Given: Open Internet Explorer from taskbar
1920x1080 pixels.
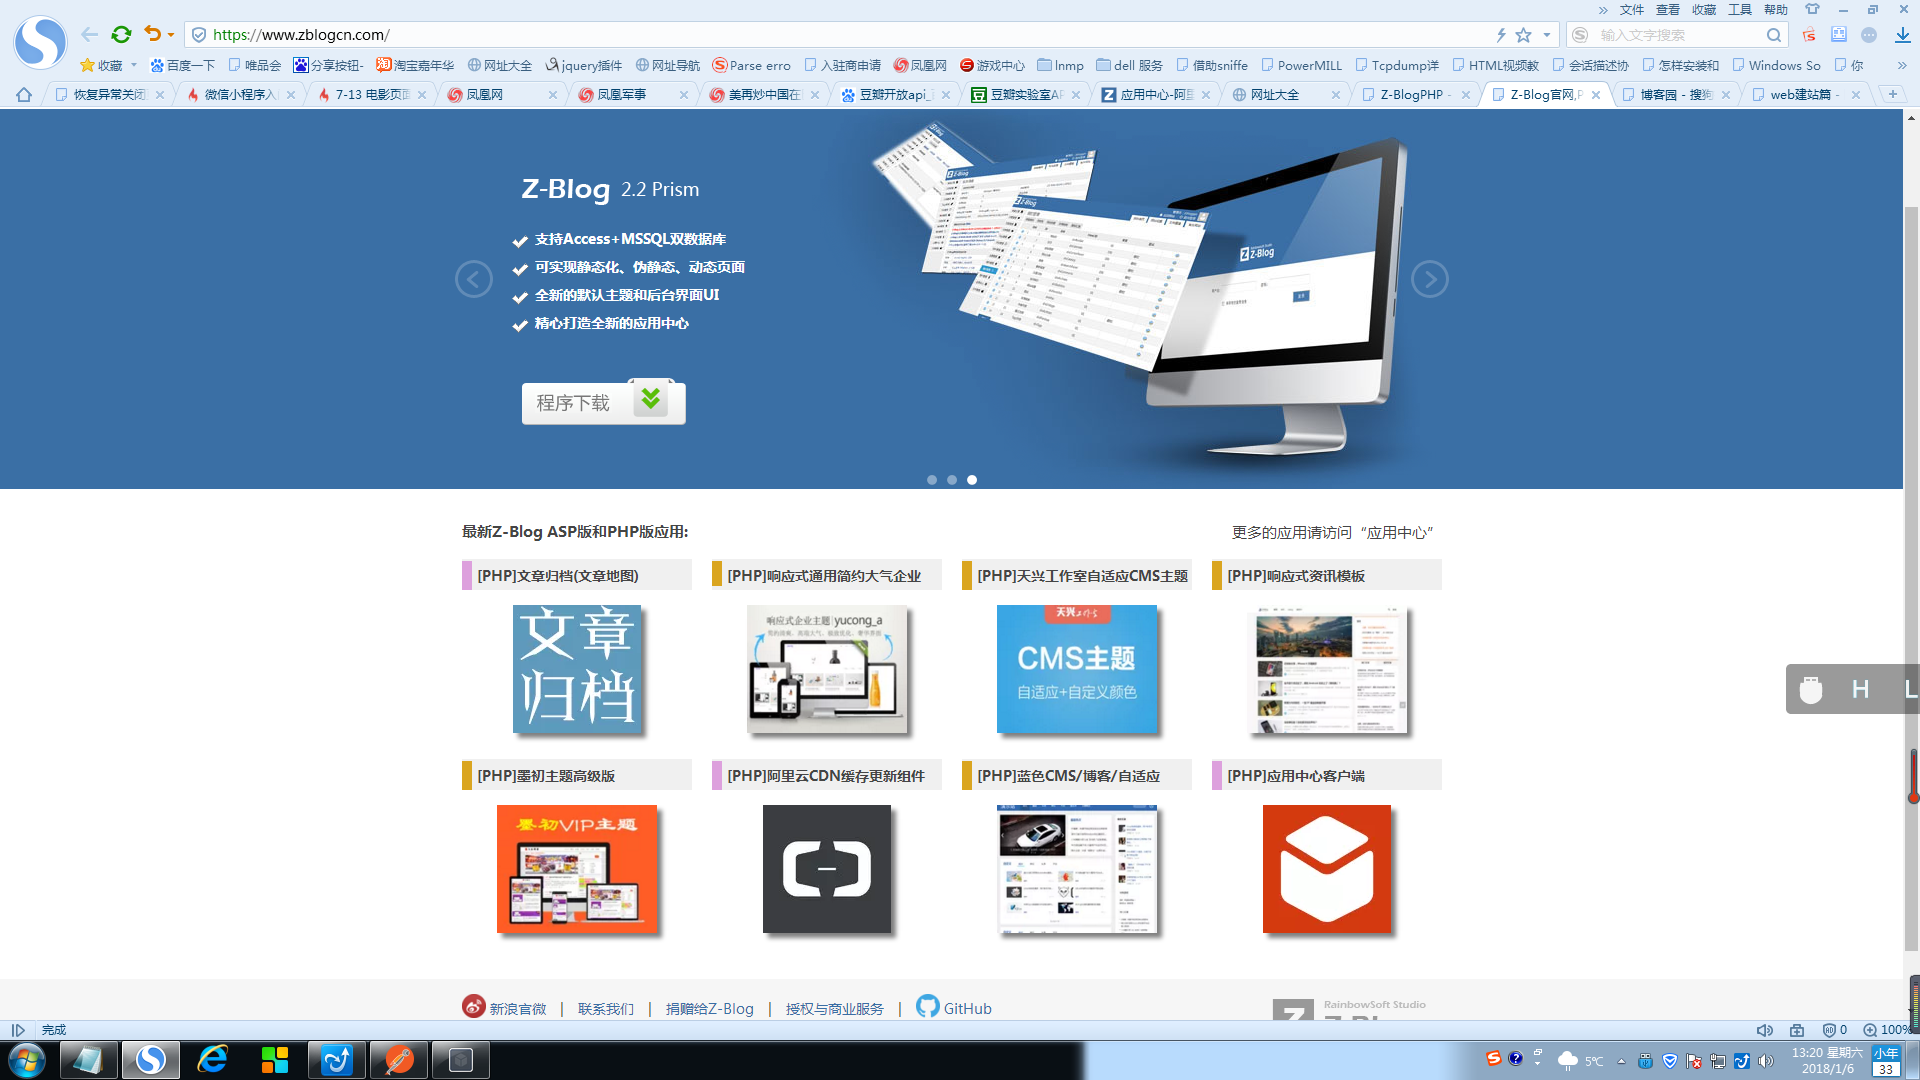Looking at the screenshot, I should pos(212,1060).
